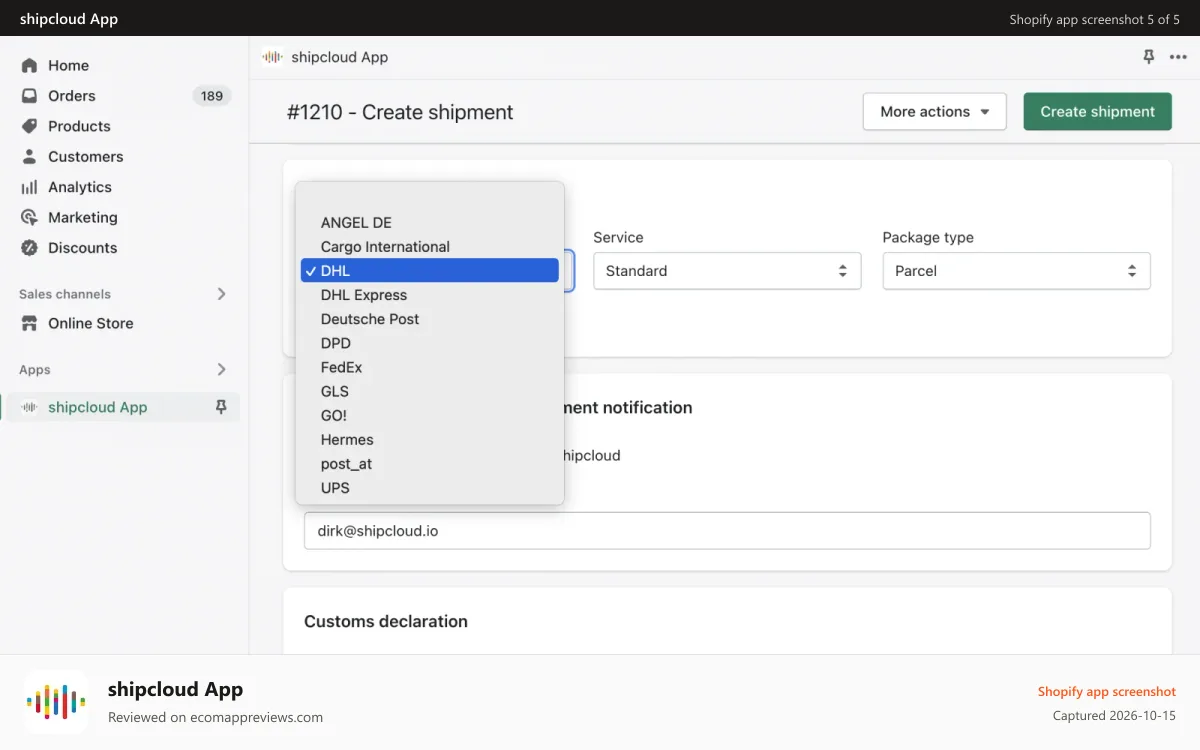This screenshot has height=750, width=1200.
Task: Click the Orders inbox icon
Action: click(29, 96)
